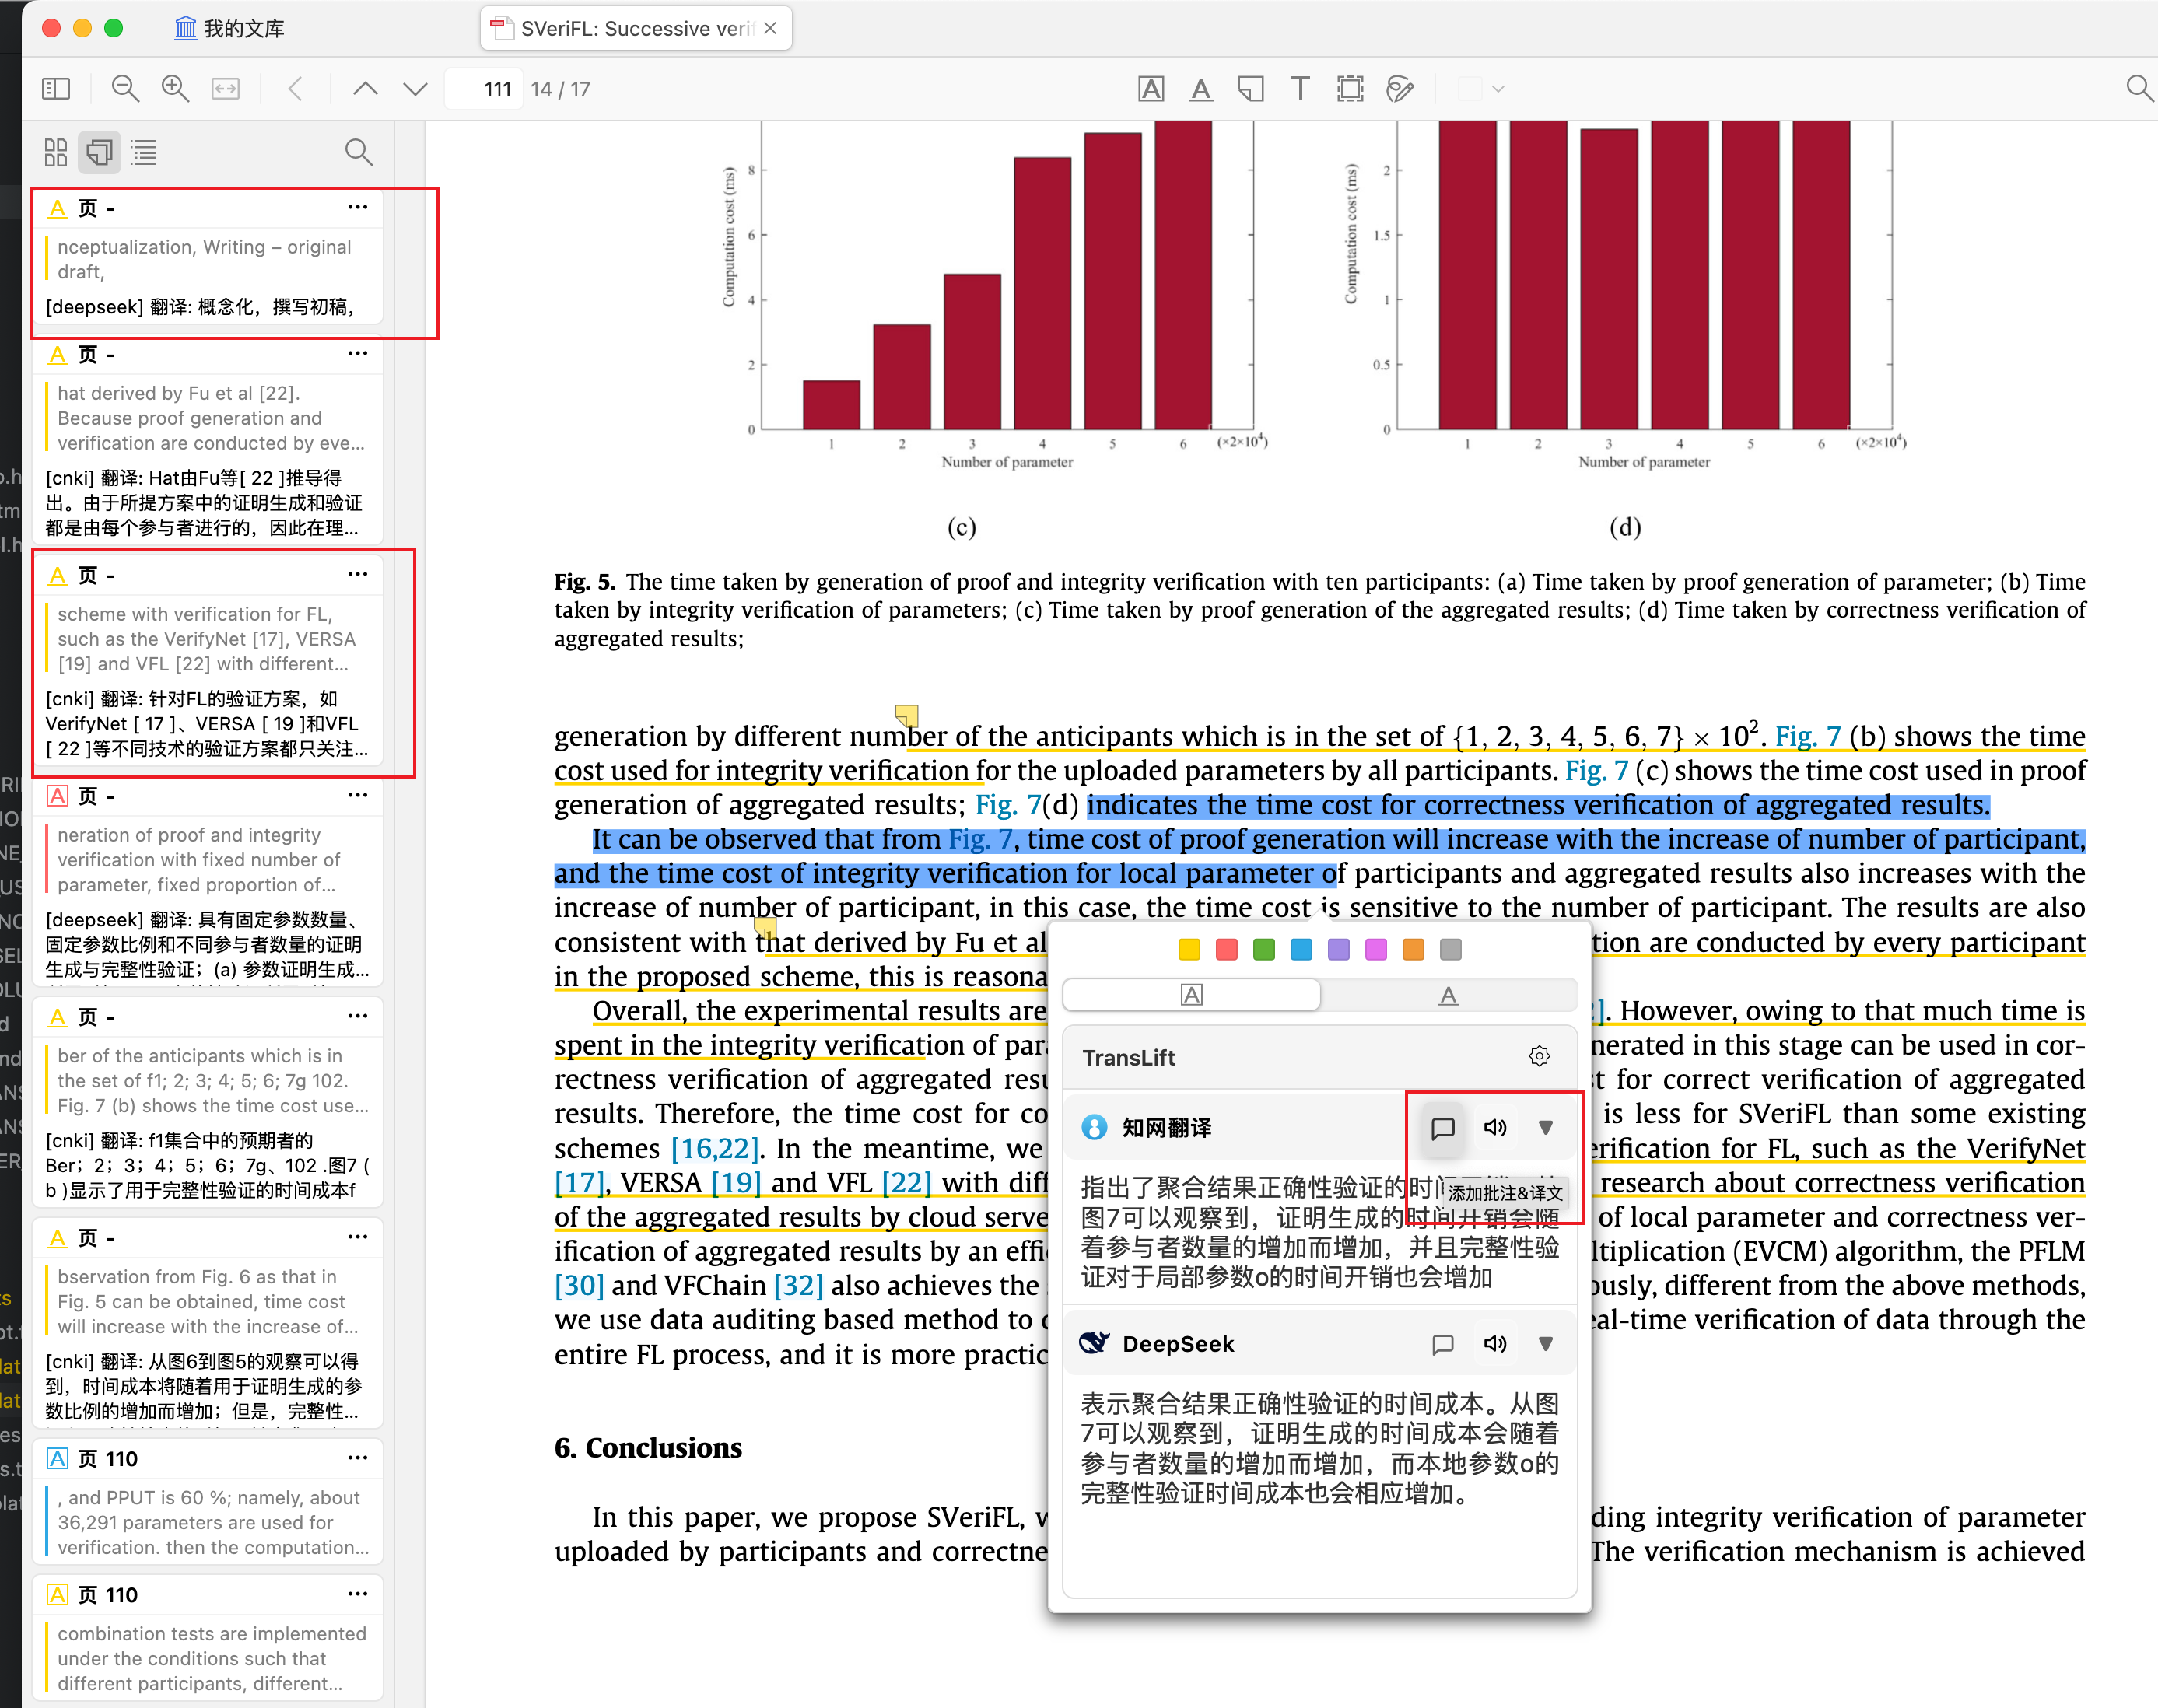Image resolution: width=2158 pixels, height=1708 pixels.
Task: Zoom out the document view
Action: (125, 88)
